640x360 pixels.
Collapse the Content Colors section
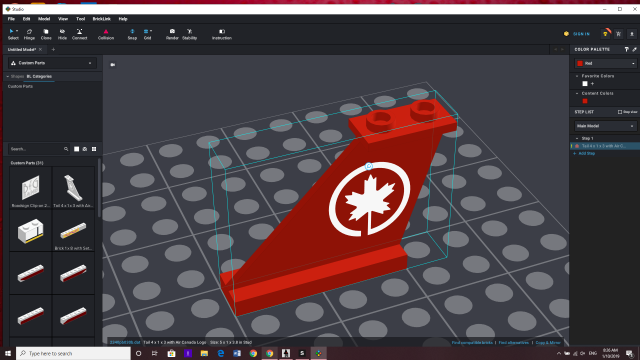click(x=577, y=93)
